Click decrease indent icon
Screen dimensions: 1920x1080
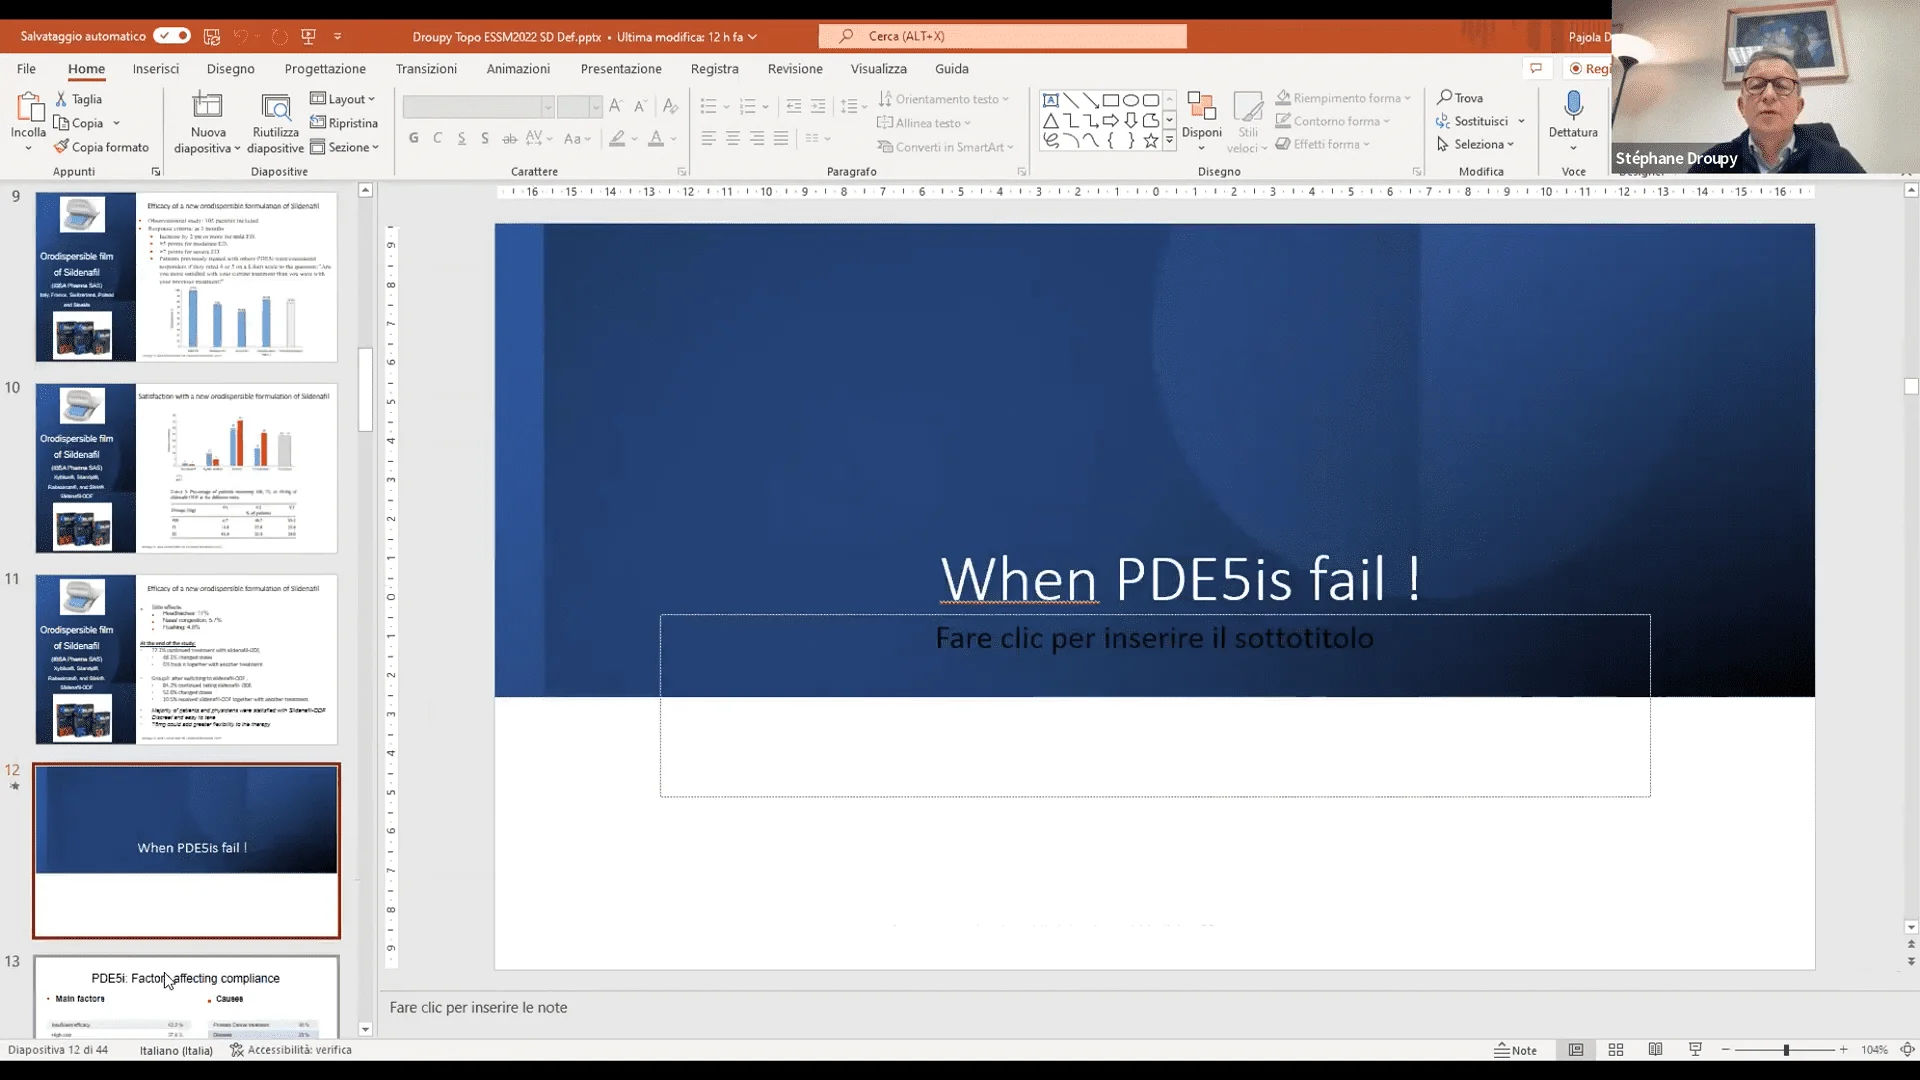(794, 106)
